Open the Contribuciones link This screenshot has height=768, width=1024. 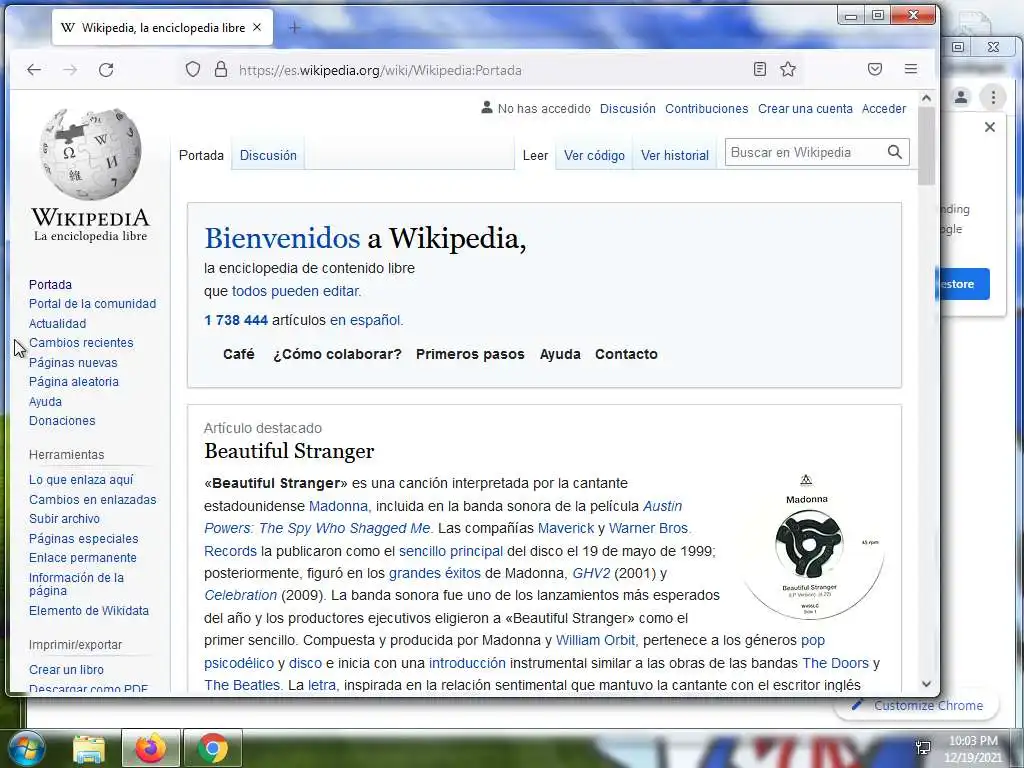pyautogui.click(x=707, y=108)
